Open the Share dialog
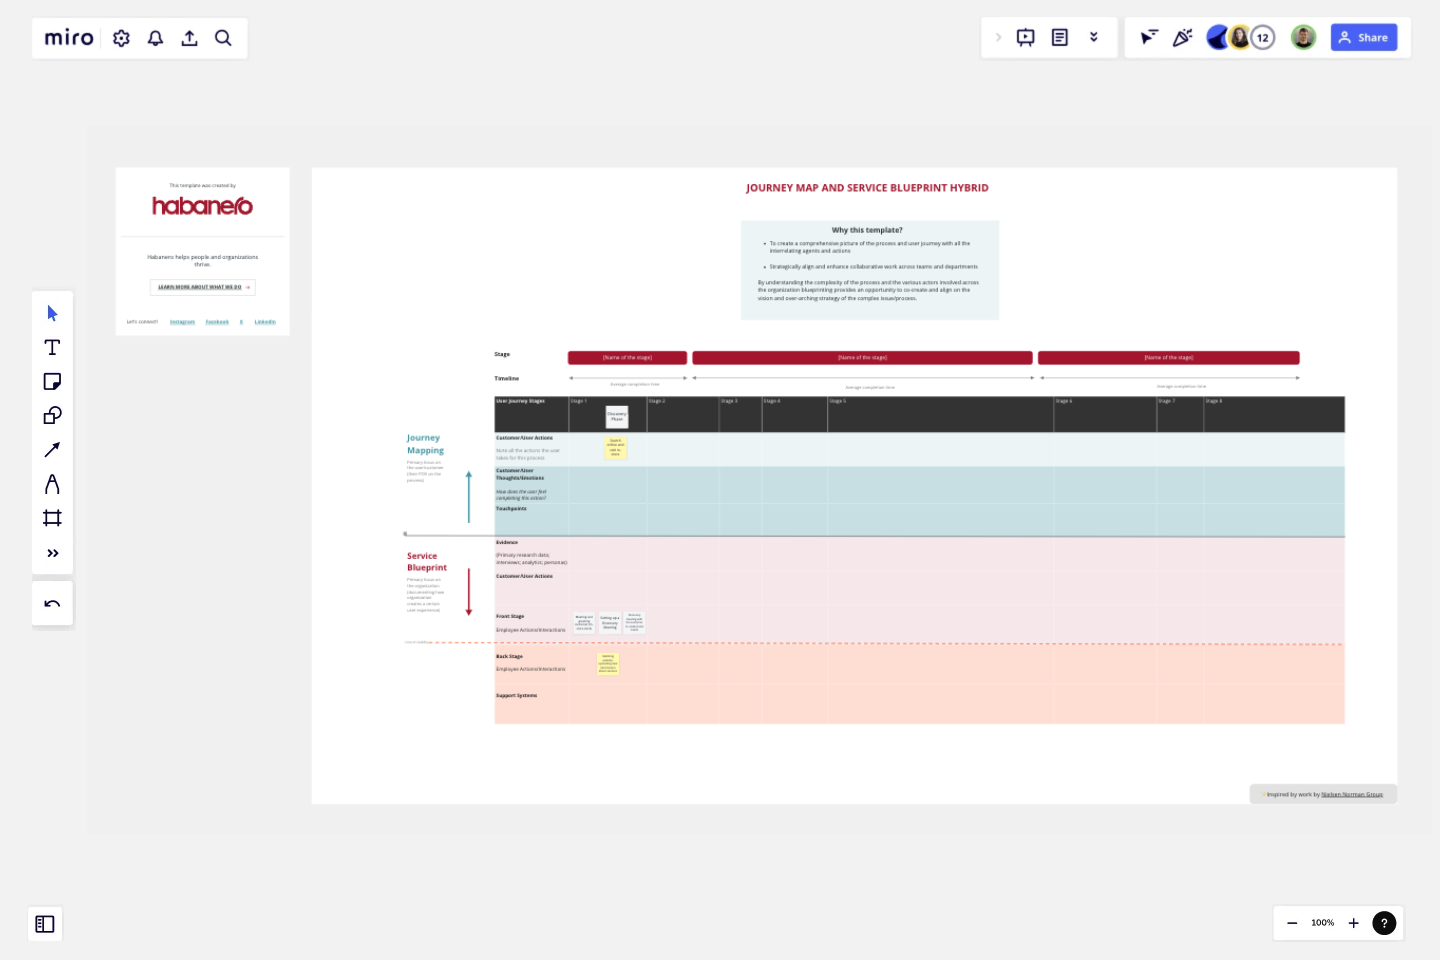This screenshot has height=960, width=1440. click(1363, 37)
